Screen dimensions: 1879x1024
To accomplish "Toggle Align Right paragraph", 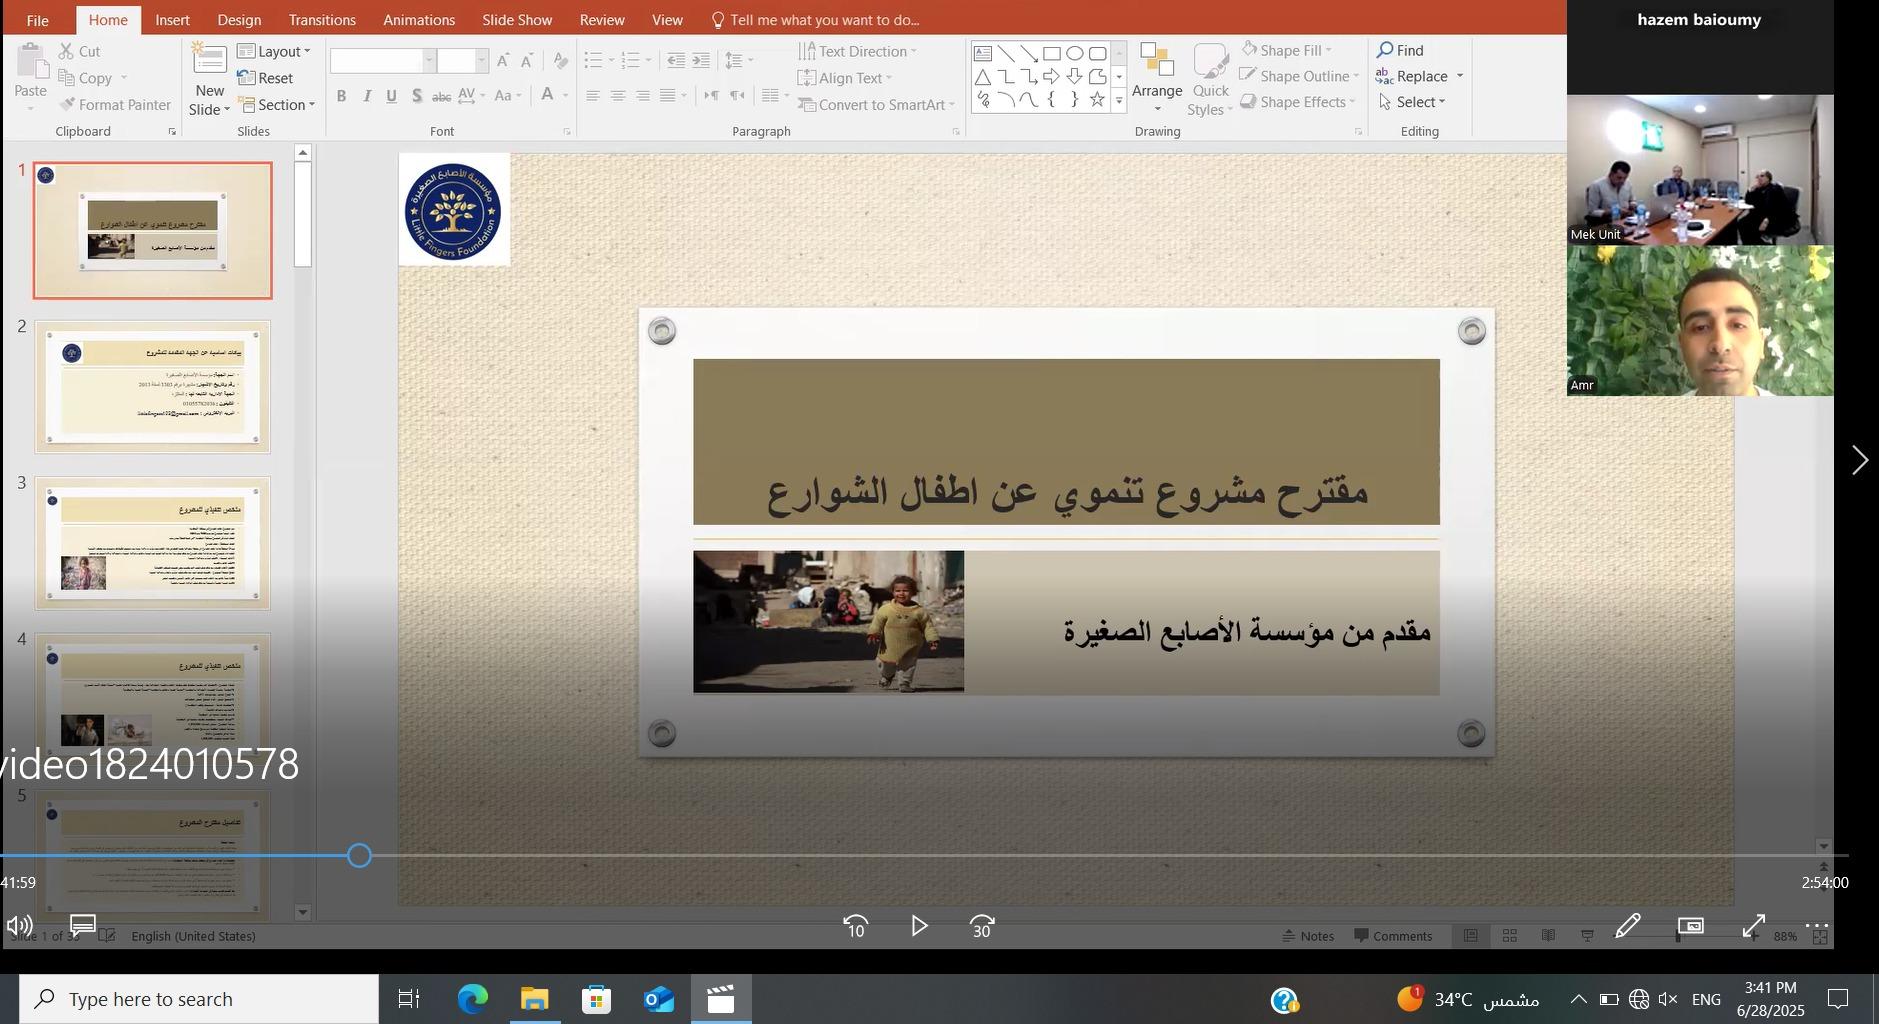I will (643, 96).
